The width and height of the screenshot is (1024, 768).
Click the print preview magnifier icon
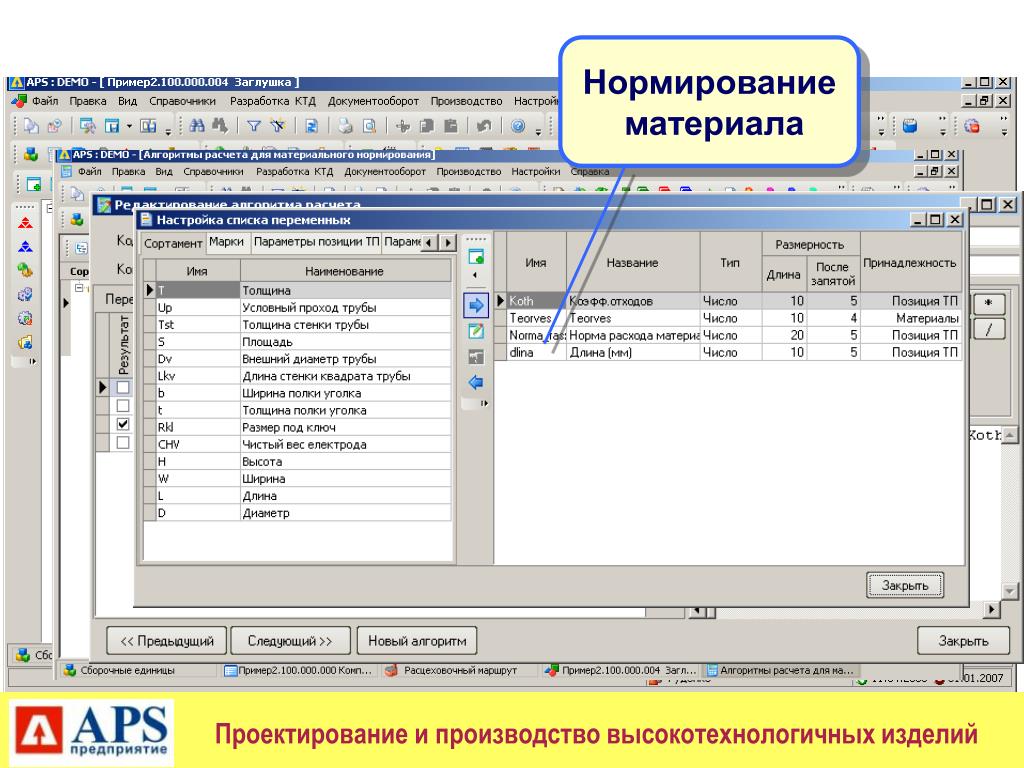(x=369, y=125)
